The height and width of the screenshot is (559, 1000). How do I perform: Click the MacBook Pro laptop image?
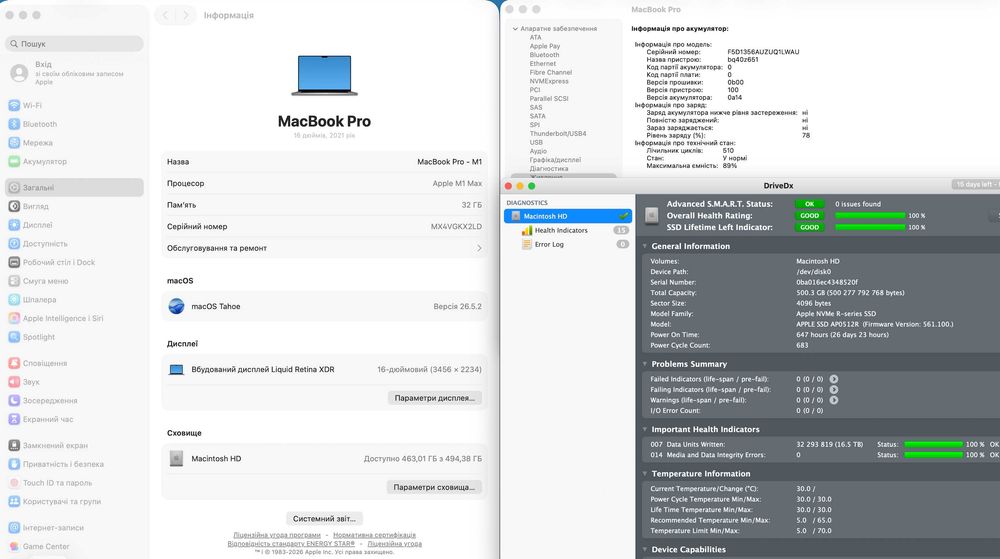[x=324, y=75]
